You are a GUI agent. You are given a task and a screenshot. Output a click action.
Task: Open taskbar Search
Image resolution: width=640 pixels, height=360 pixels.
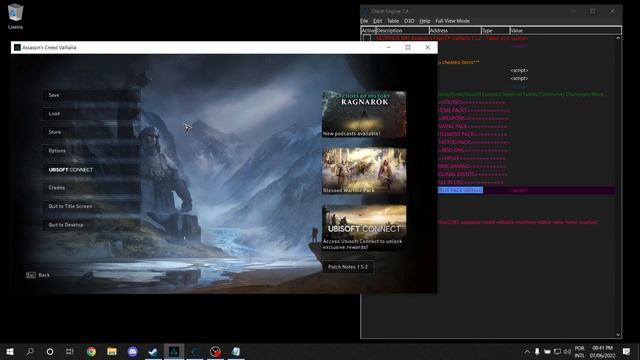(30, 351)
